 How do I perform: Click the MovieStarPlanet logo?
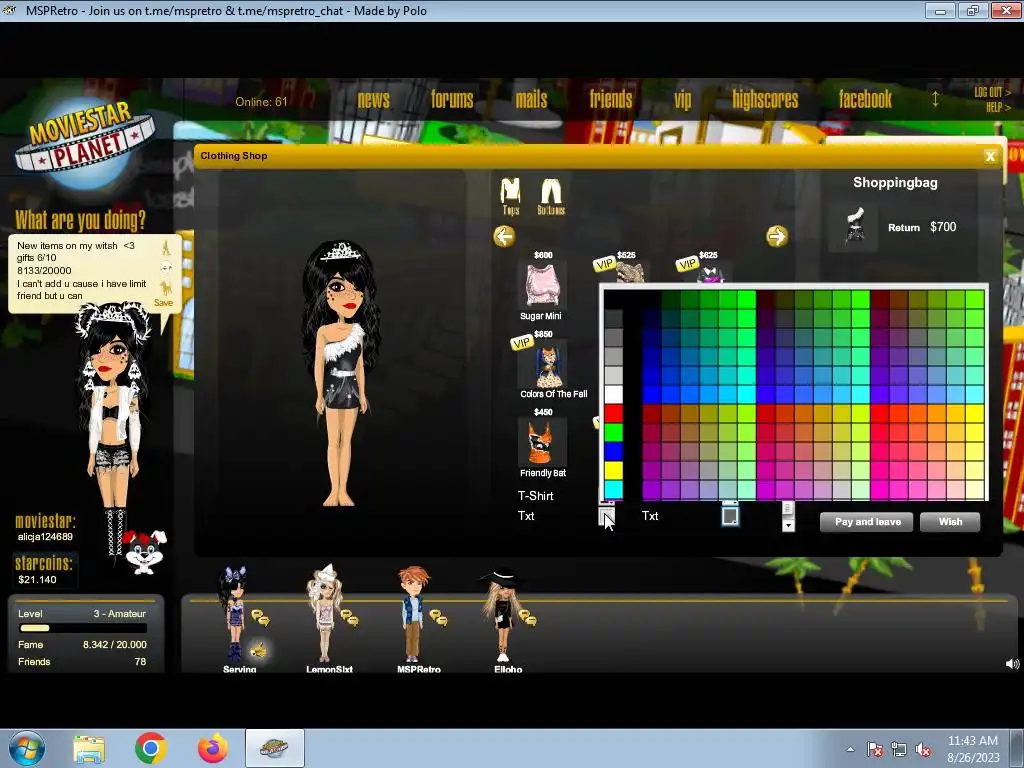[85, 142]
